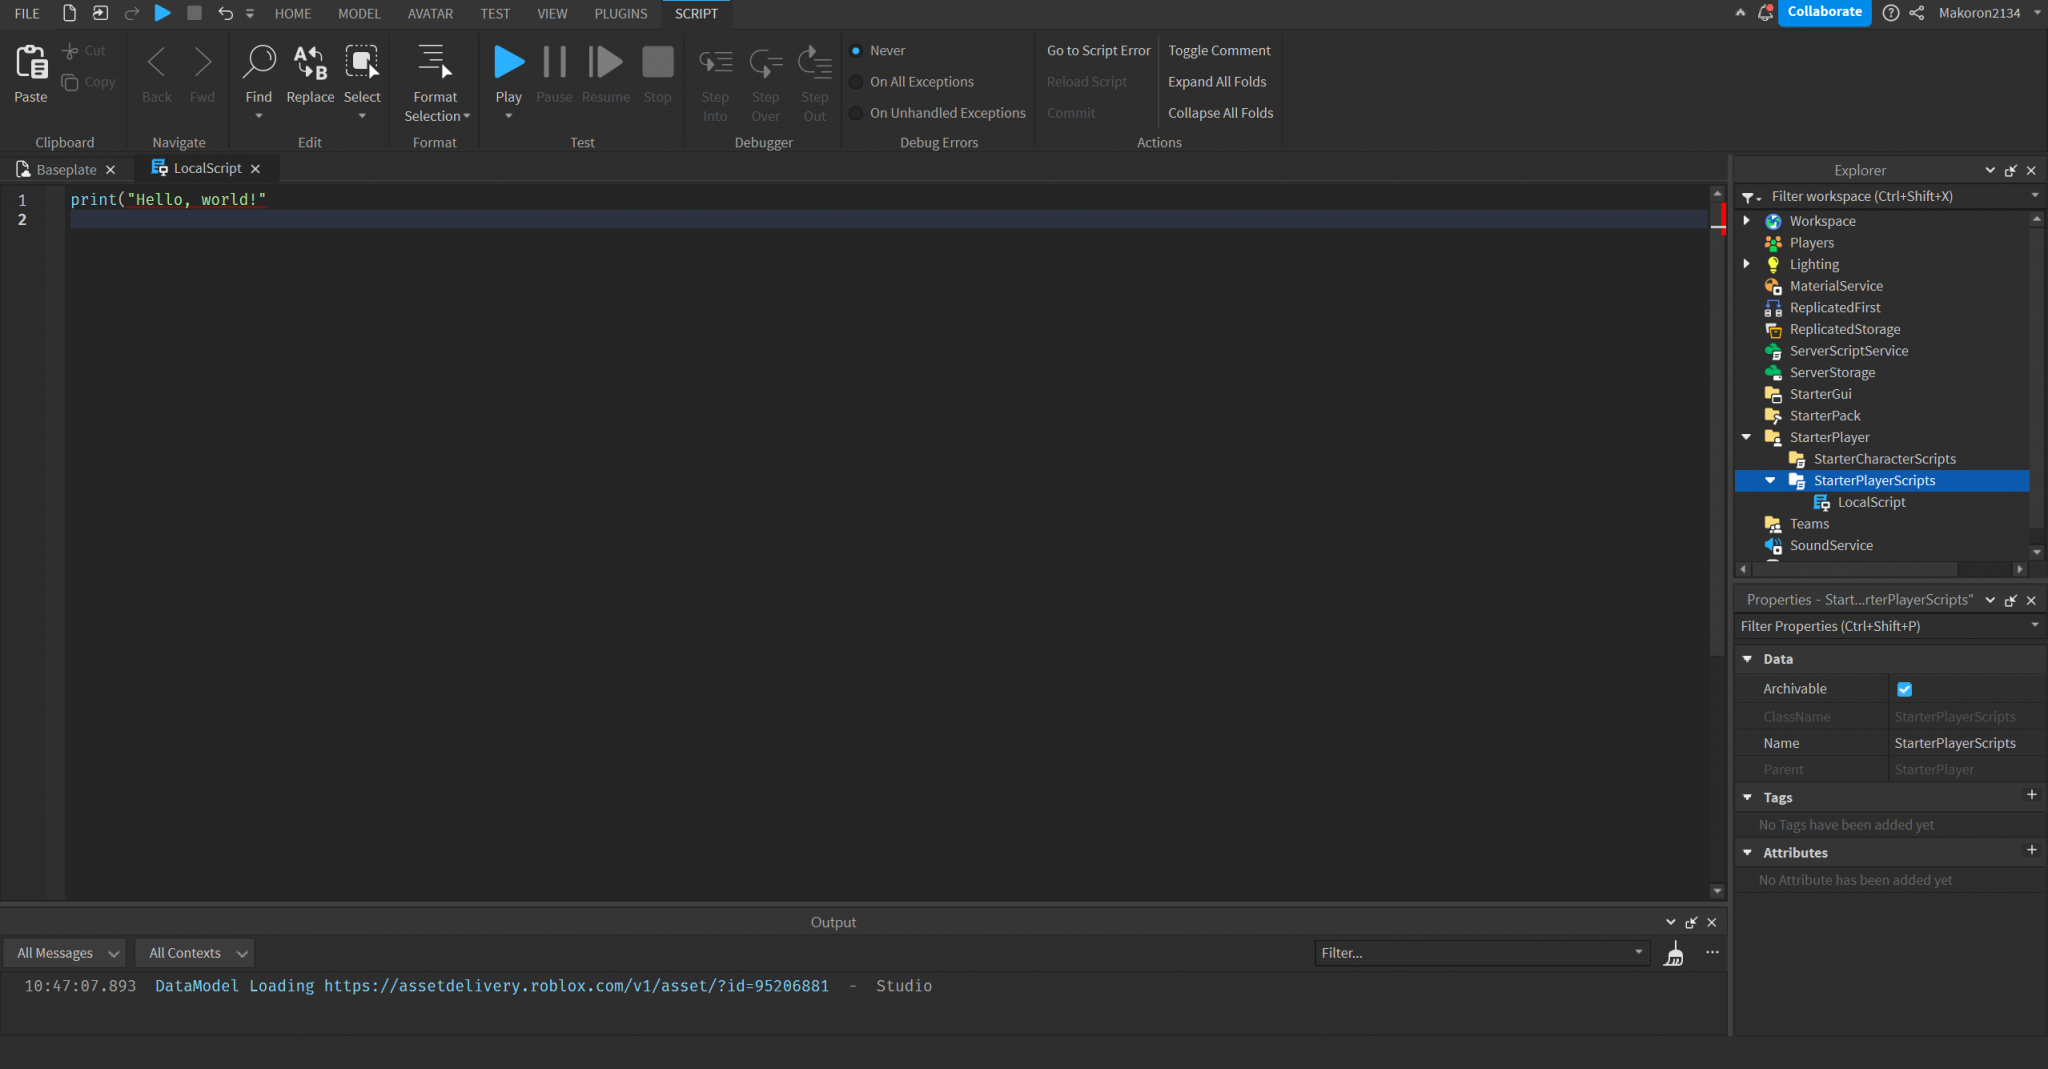The image size is (2048, 1069).
Task: Click the notifications bell icon
Action: pyautogui.click(x=1765, y=13)
